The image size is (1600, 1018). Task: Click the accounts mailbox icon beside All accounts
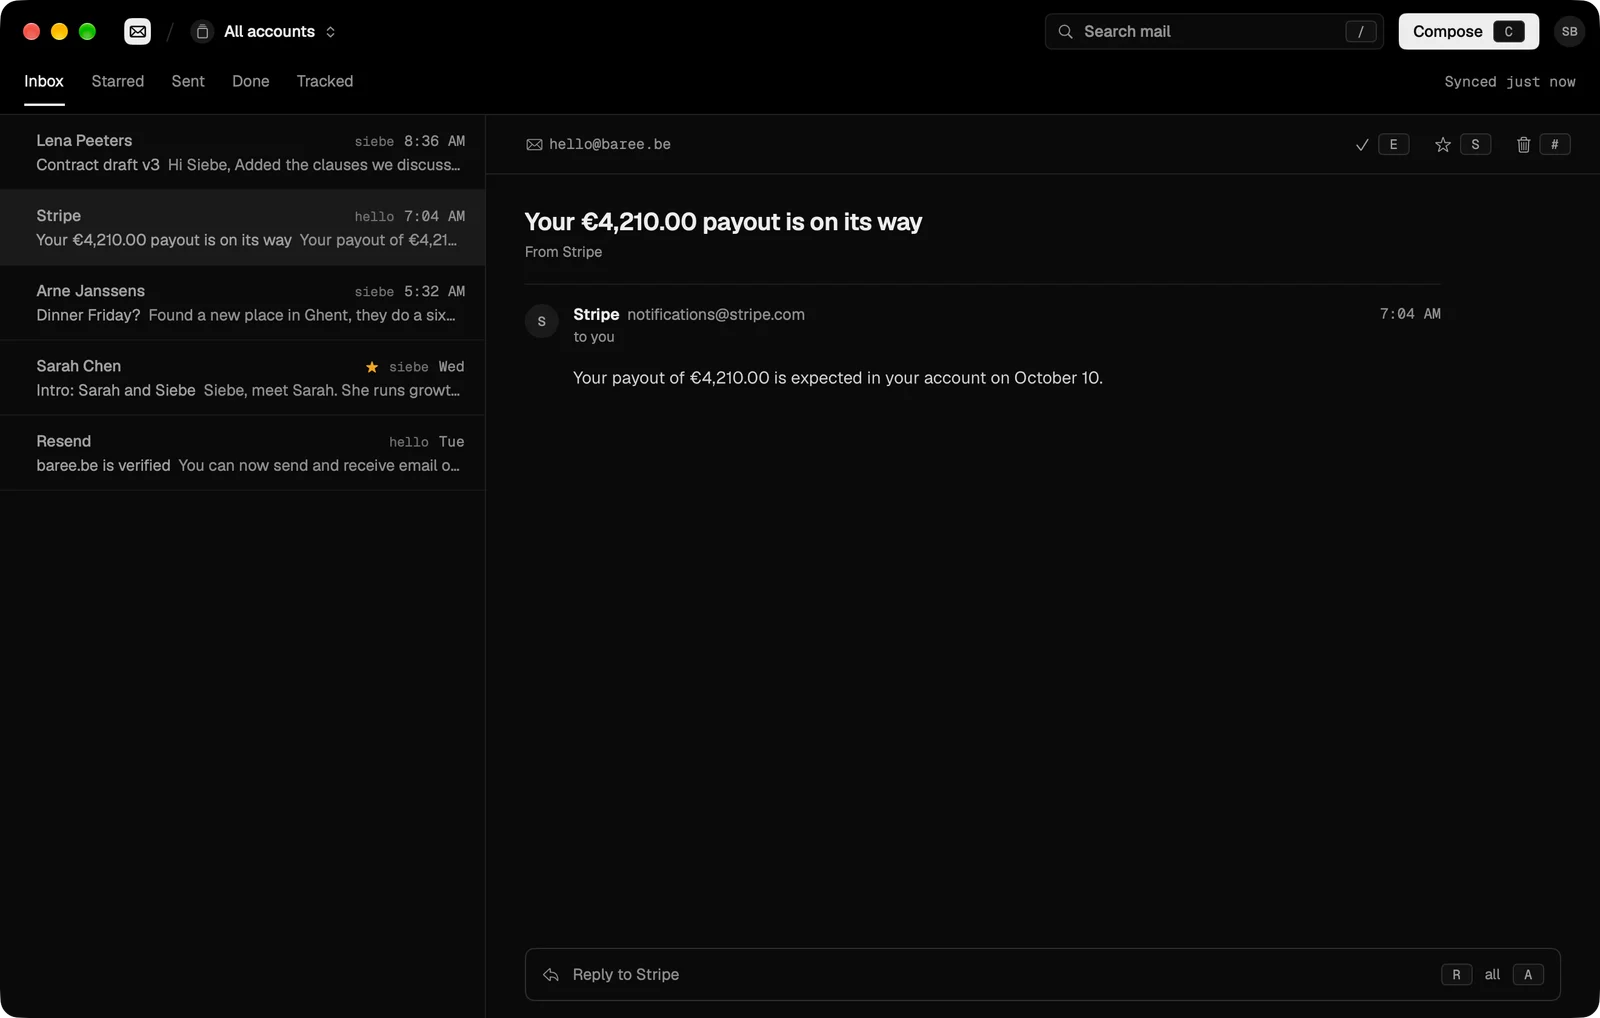[x=202, y=32]
